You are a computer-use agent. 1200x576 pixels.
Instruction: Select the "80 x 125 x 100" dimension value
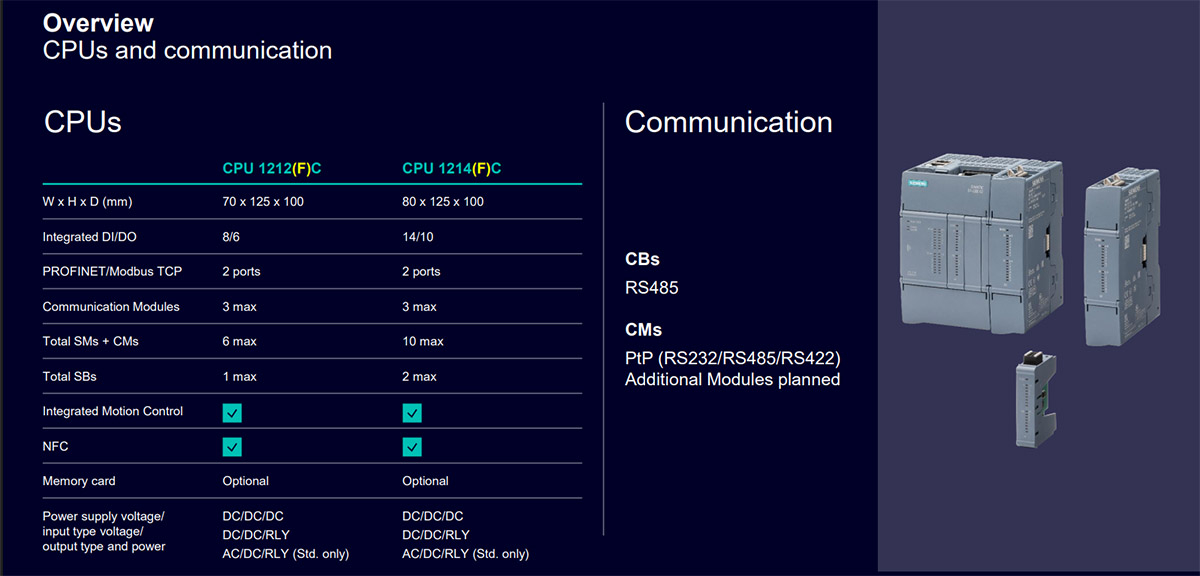tap(443, 202)
